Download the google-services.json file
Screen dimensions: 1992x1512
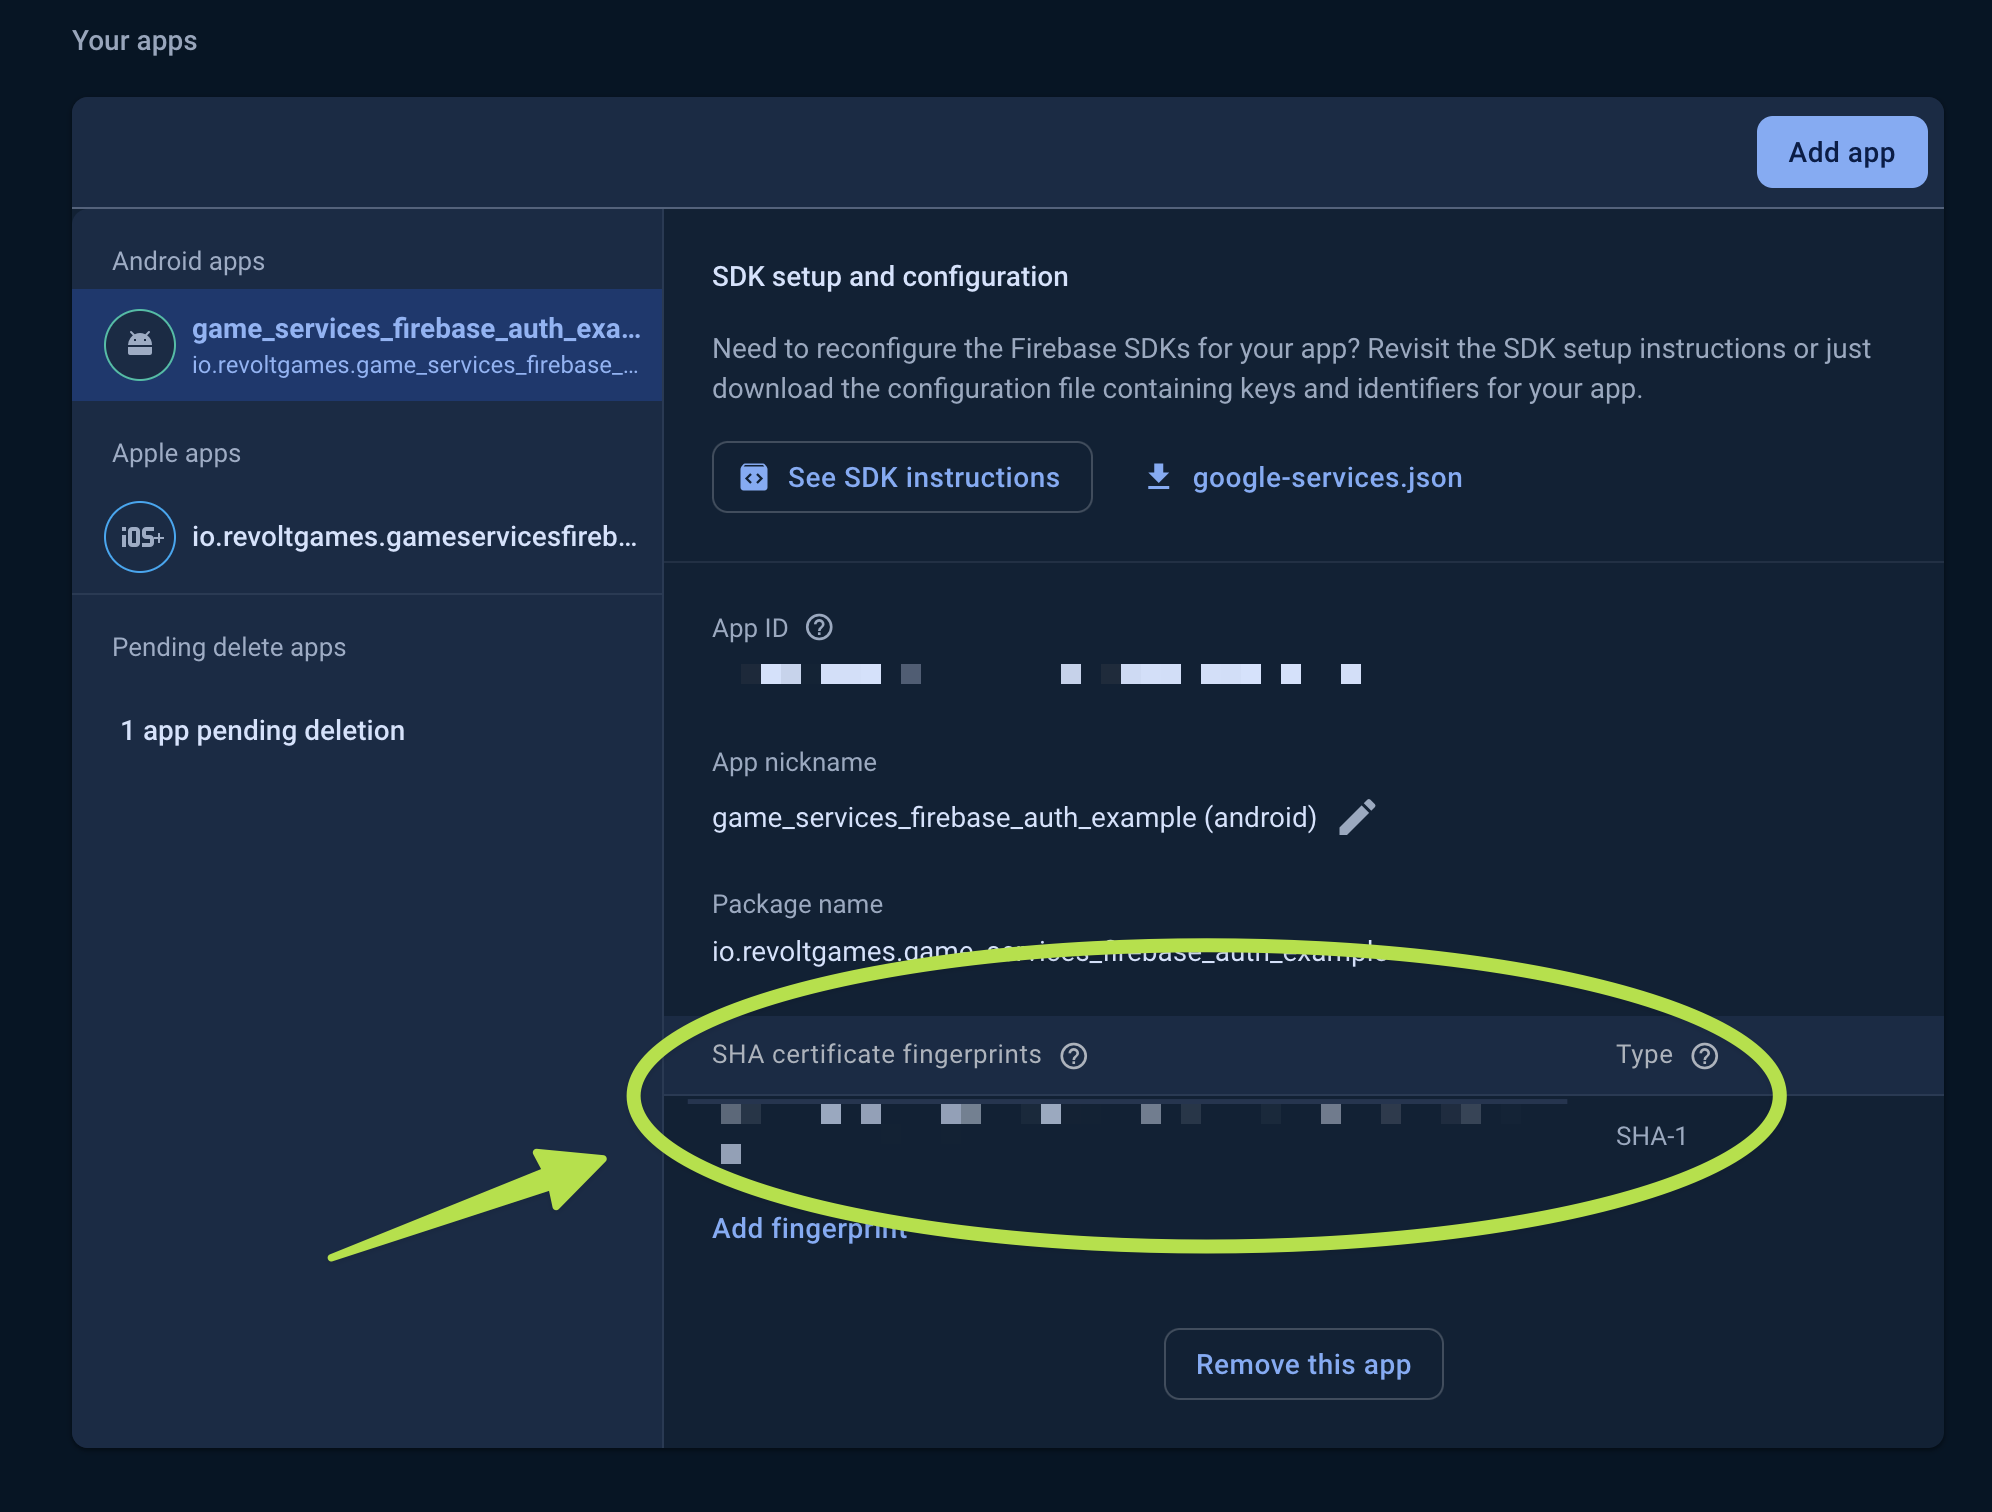point(1326,478)
